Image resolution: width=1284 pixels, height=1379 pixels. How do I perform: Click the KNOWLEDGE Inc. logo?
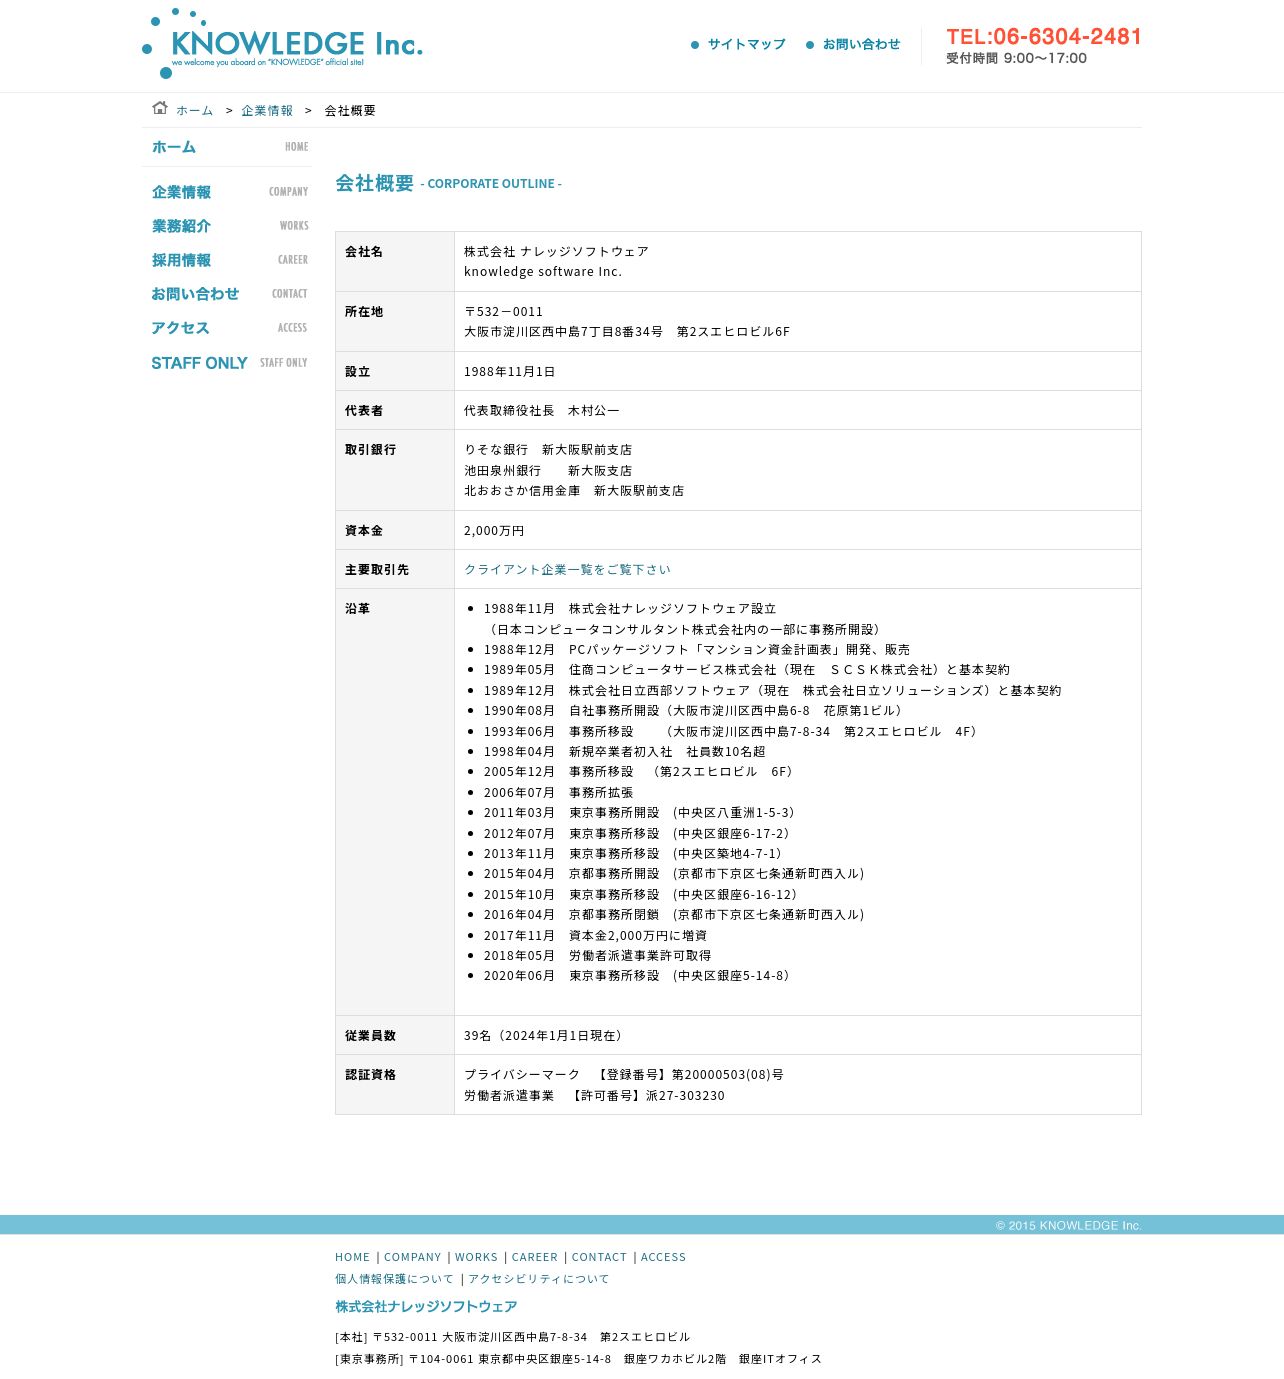[283, 44]
